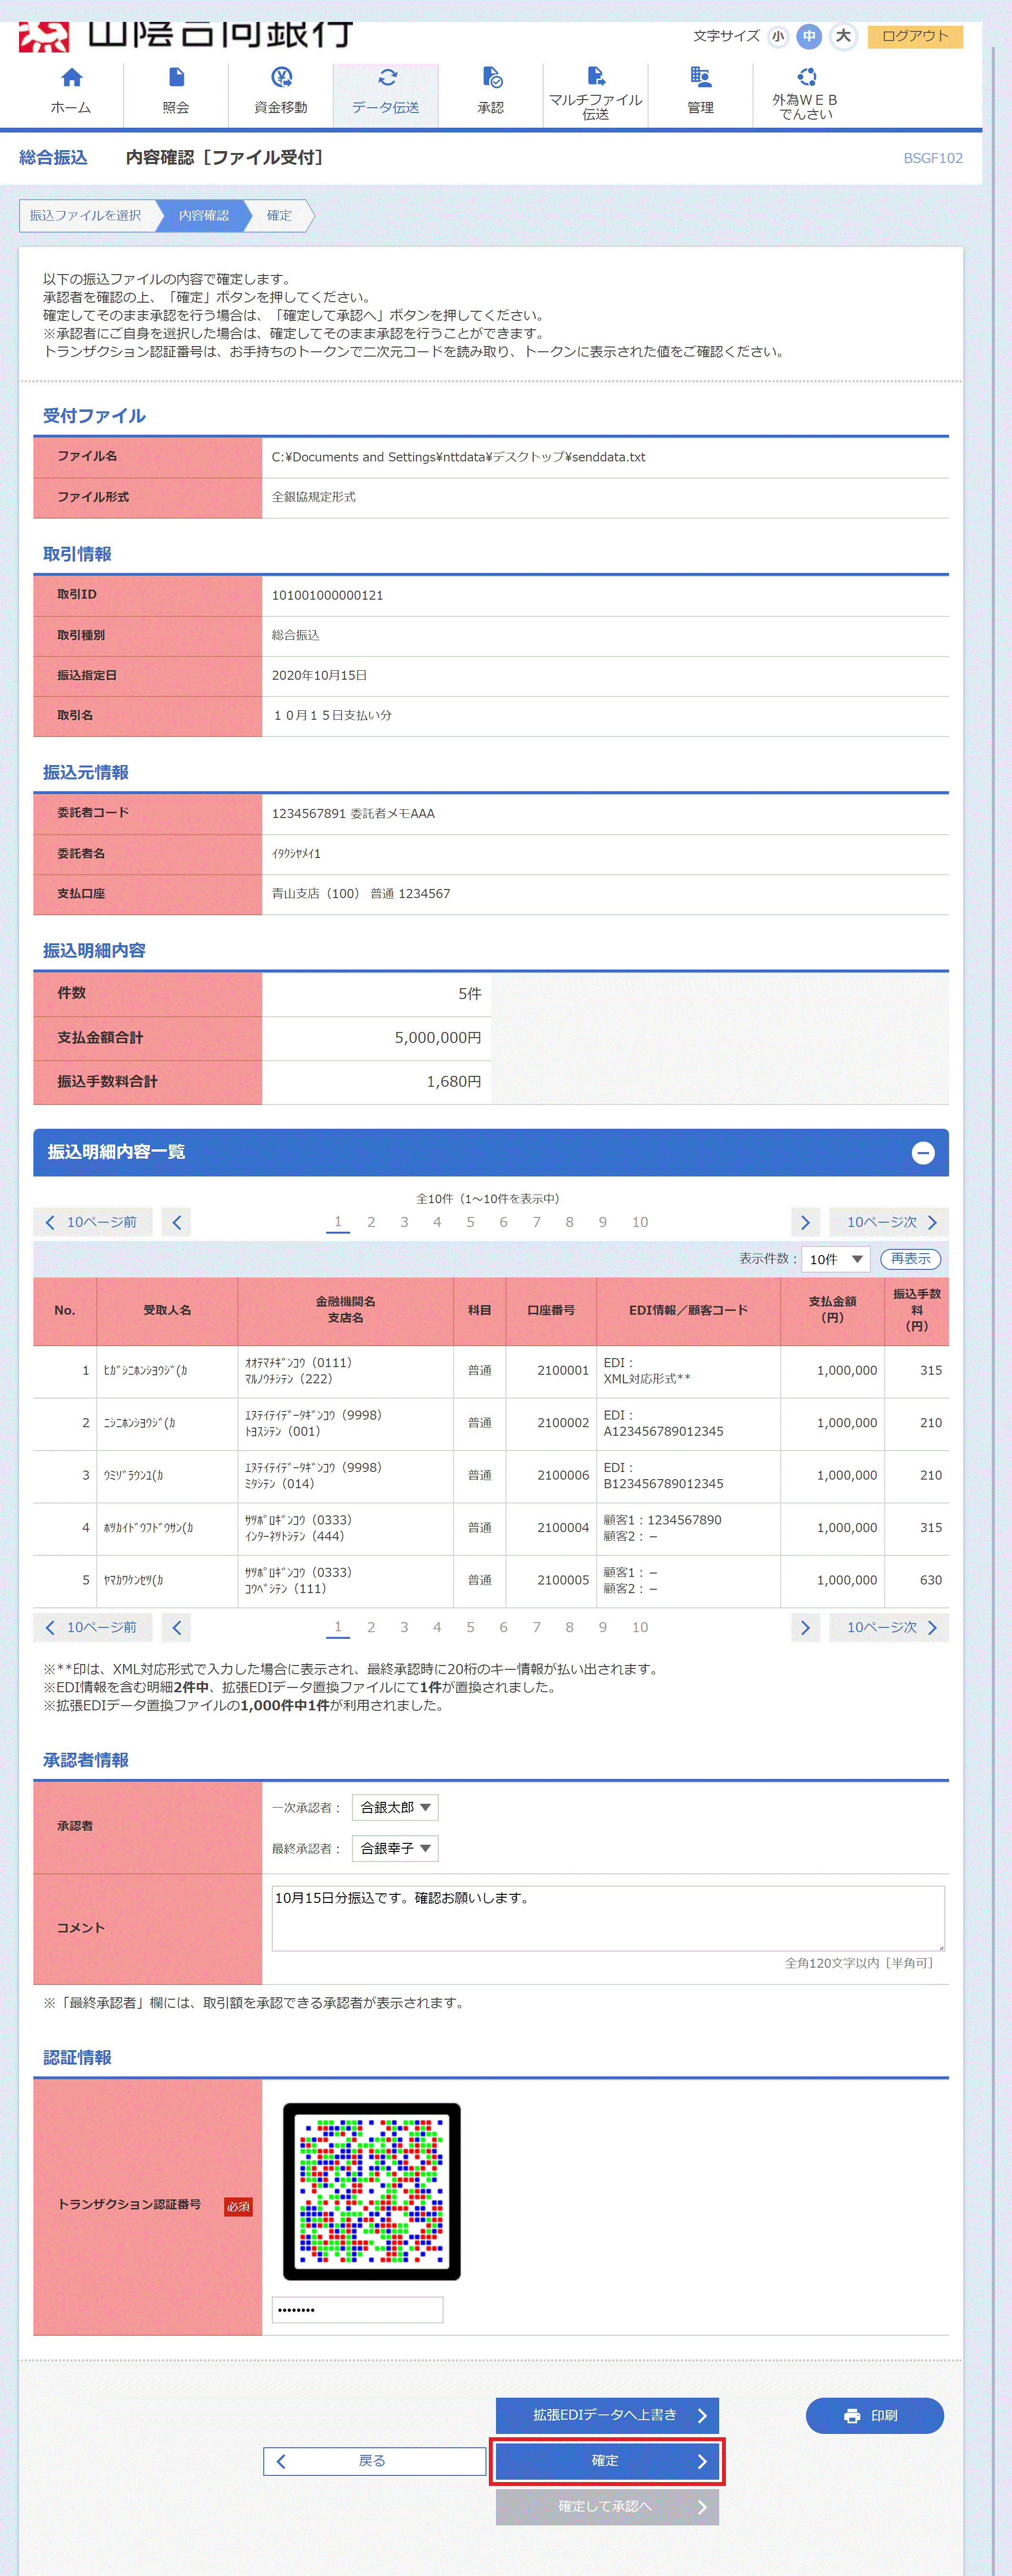The height and width of the screenshot is (2576, 1012).
Task: Click the screen ID BSGF102
Action: (x=933, y=158)
